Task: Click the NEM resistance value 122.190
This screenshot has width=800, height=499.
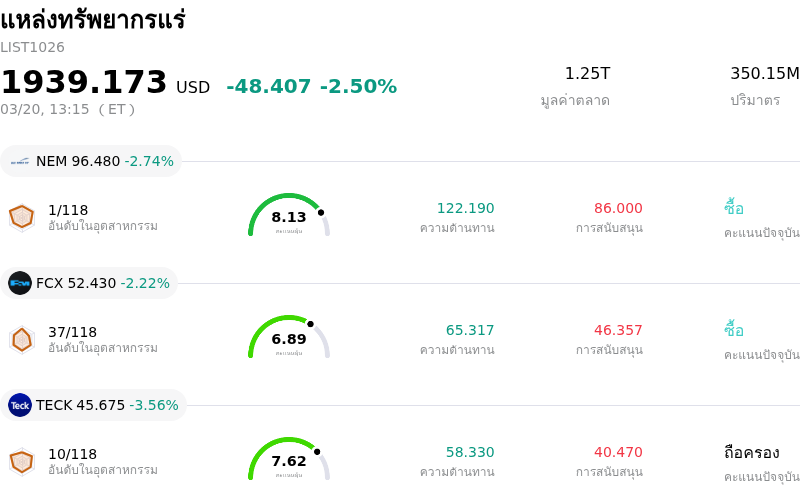Action: [x=465, y=208]
